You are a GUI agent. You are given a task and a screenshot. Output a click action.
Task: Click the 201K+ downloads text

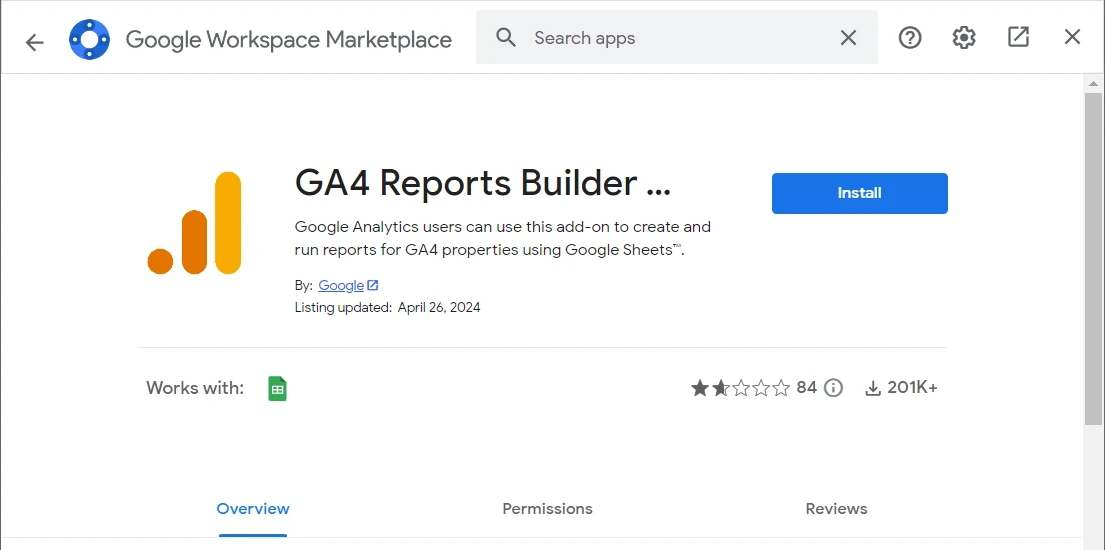pos(913,388)
